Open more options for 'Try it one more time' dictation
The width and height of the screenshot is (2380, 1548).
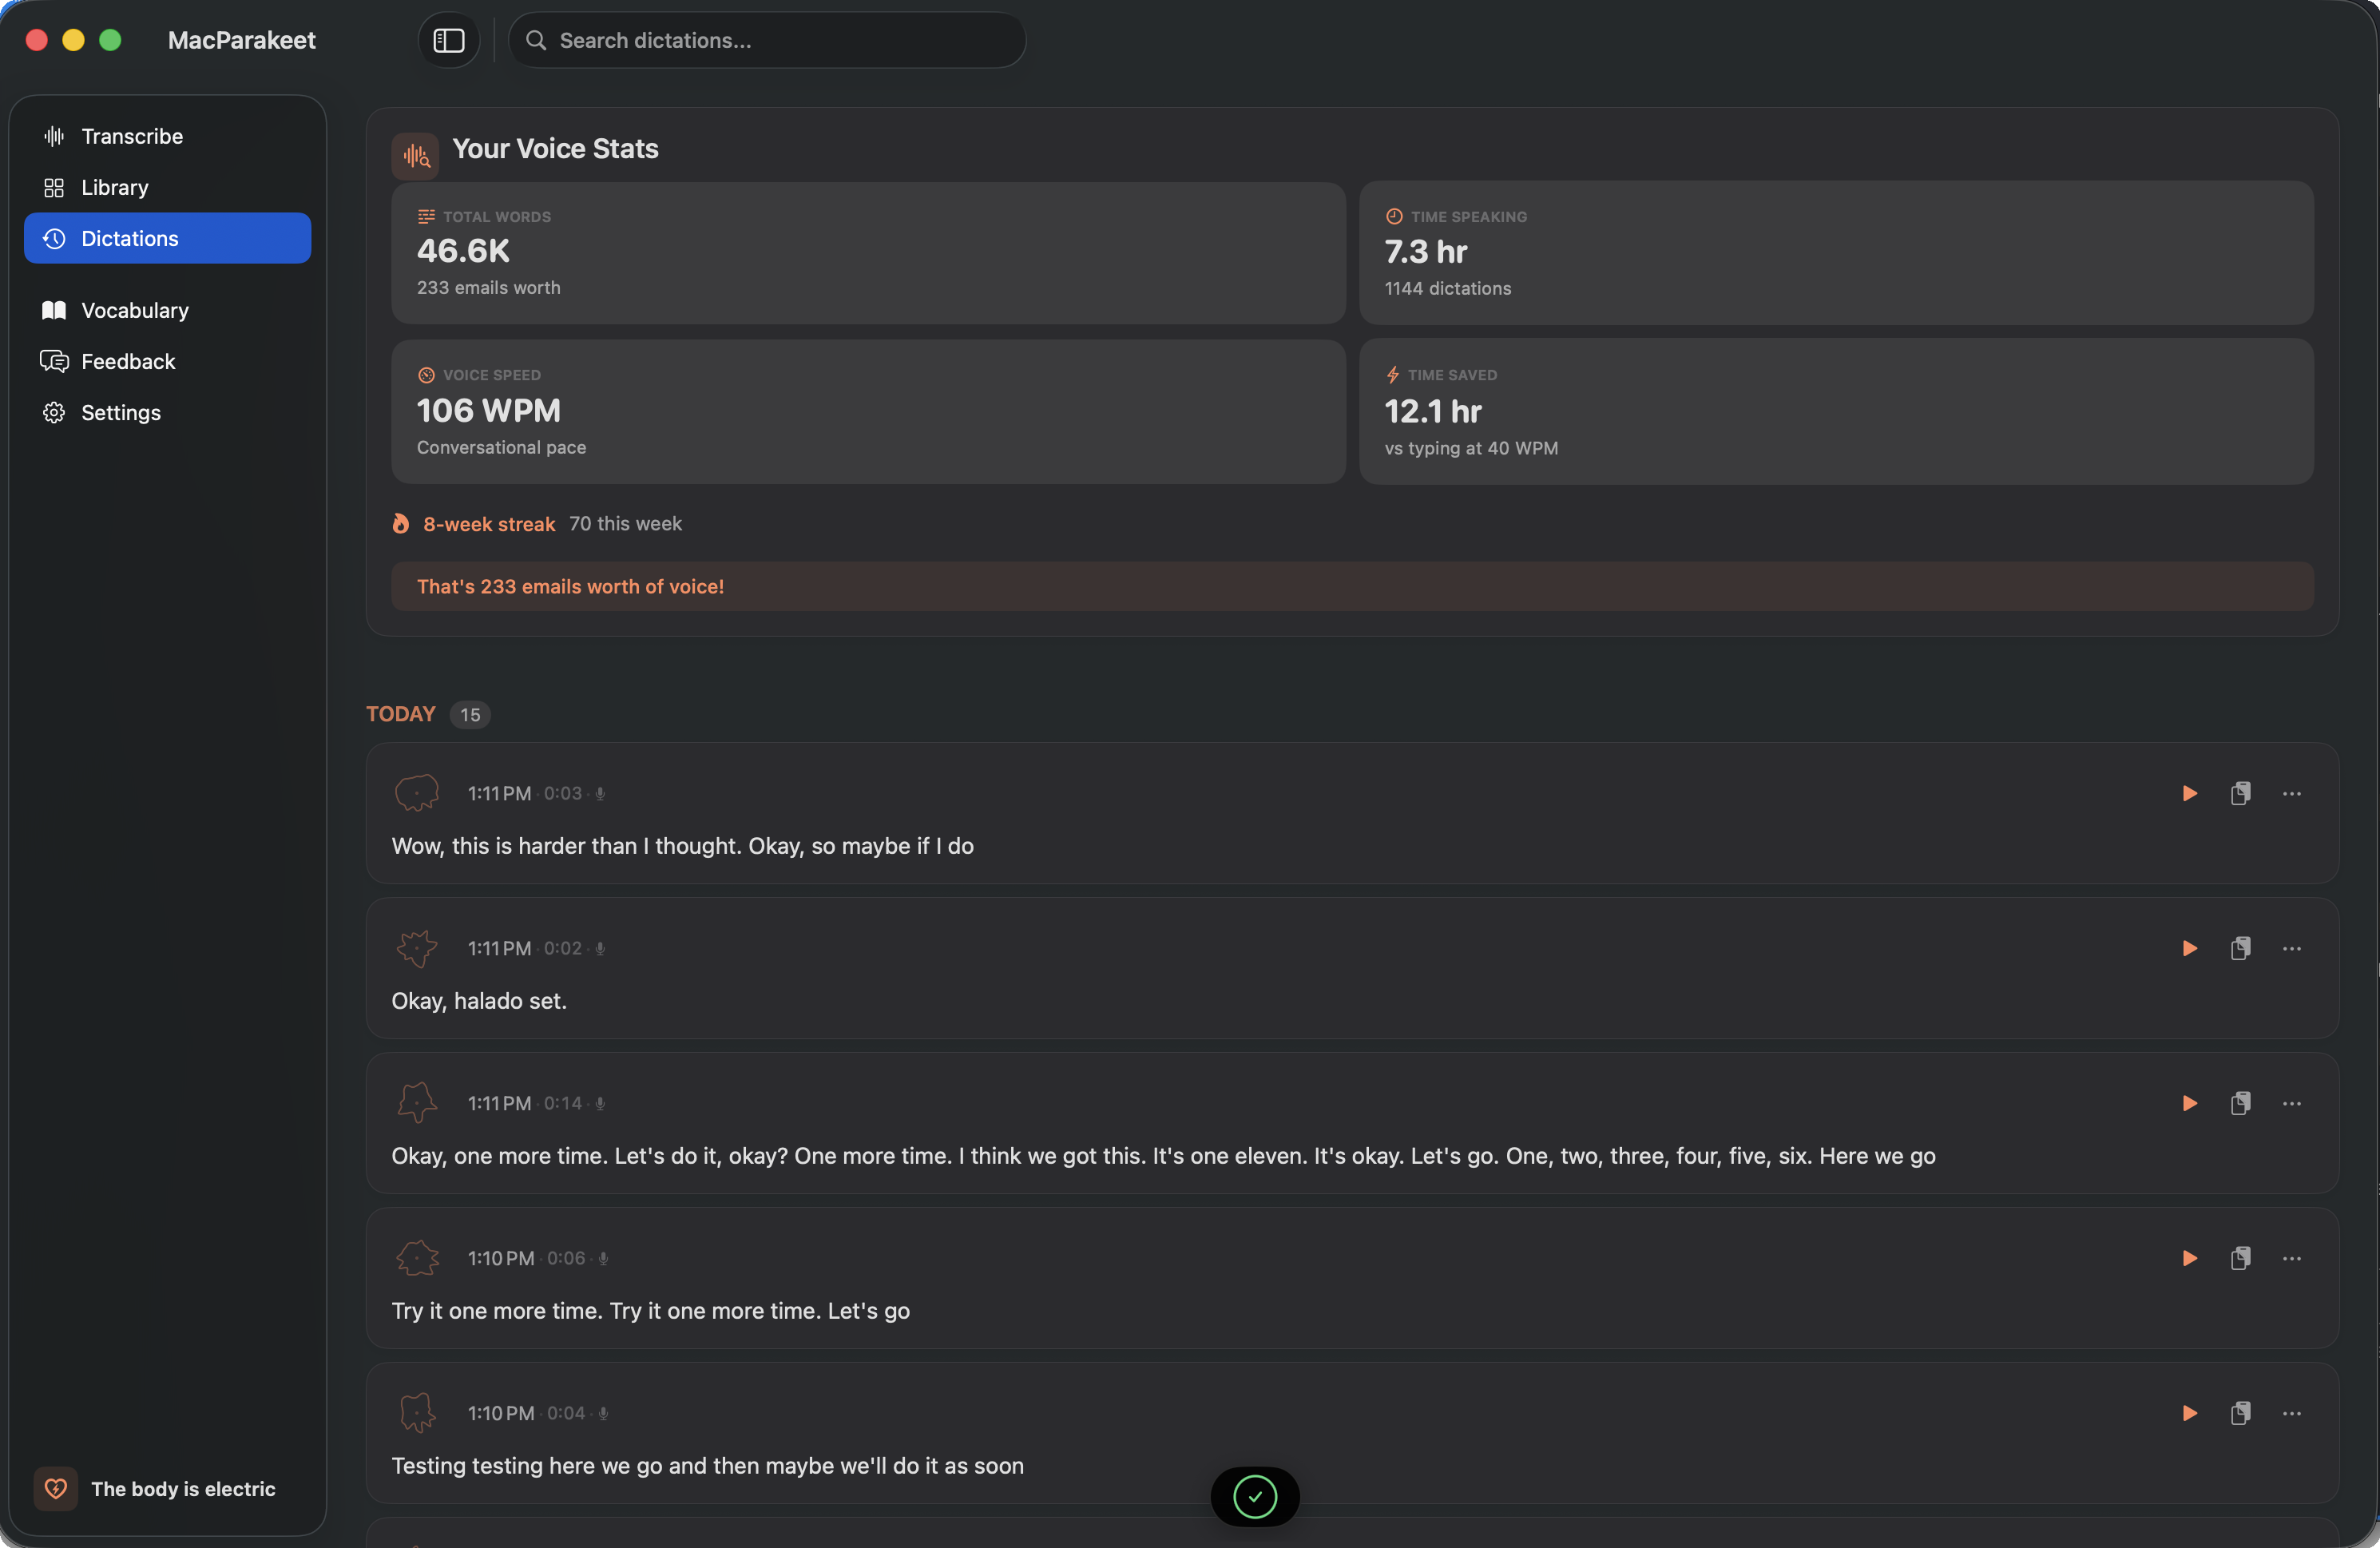2292,1258
